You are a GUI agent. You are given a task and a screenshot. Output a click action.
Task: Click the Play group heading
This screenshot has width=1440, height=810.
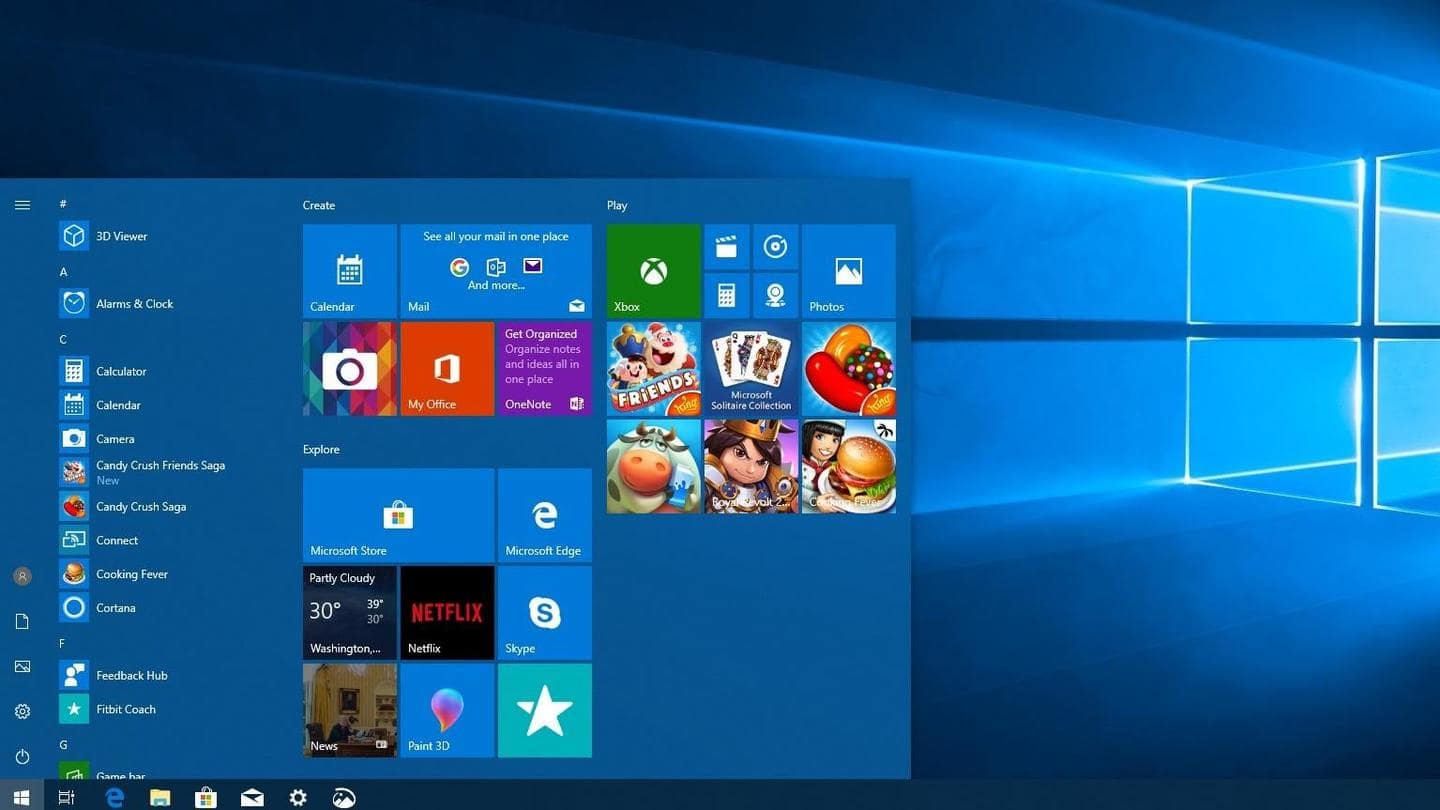pyautogui.click(x=617, y=205)
